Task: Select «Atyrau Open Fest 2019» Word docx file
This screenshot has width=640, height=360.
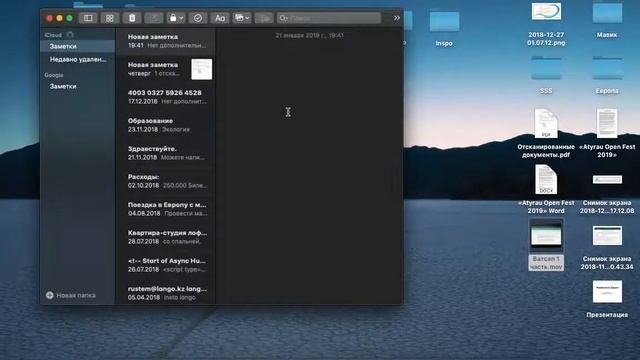Action: click(546, 189)
